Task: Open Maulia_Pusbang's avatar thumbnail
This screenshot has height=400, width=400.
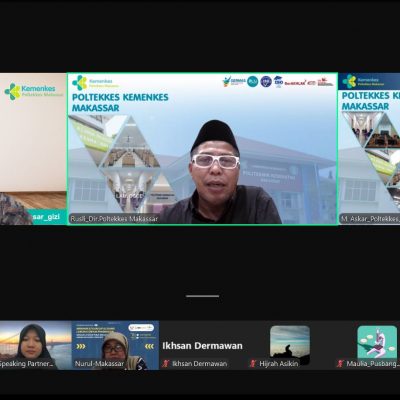Action: (377, 342)
